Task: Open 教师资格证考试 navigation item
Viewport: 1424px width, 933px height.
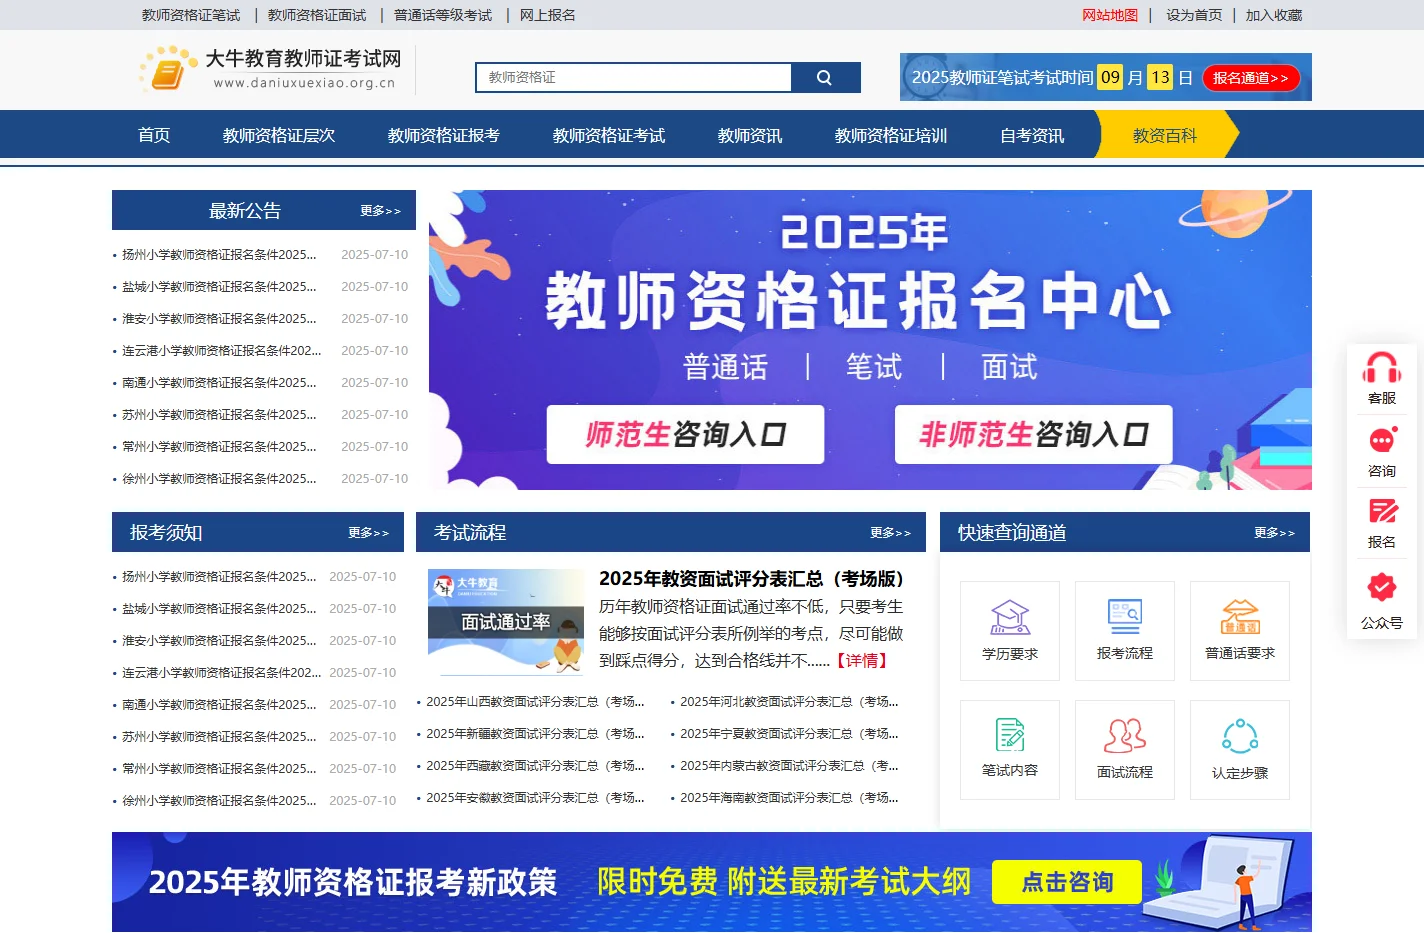Action: pos(609,135)
